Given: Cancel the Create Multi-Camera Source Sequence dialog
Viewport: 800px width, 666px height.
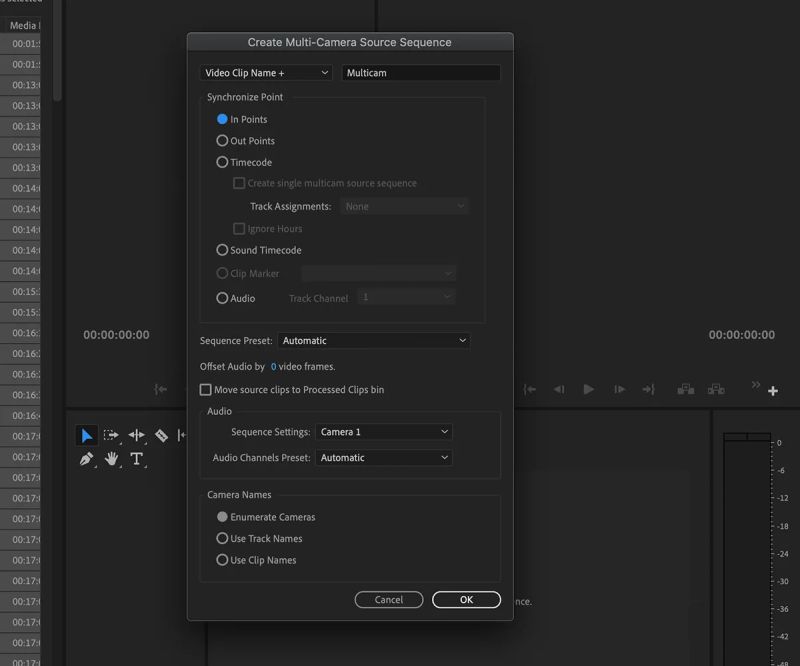Looking at the screenshot, I should click(389, 599).
